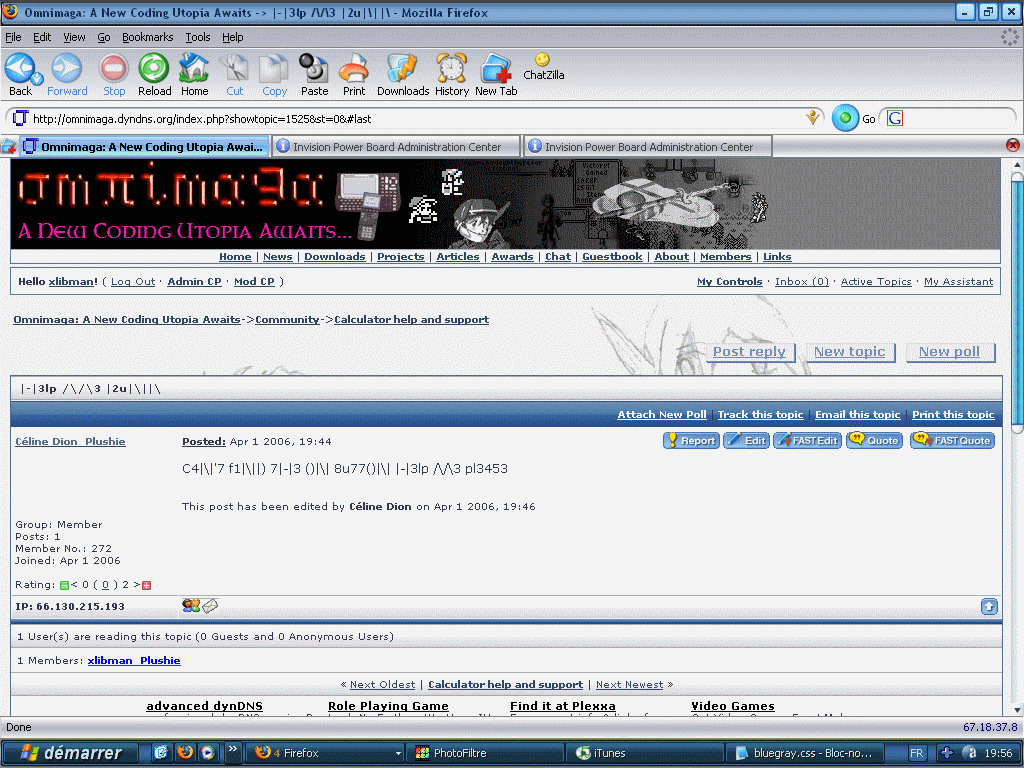Viewport: 1024px width, 768px height.
Task: Click the green Go button
Action: point(845,118)
